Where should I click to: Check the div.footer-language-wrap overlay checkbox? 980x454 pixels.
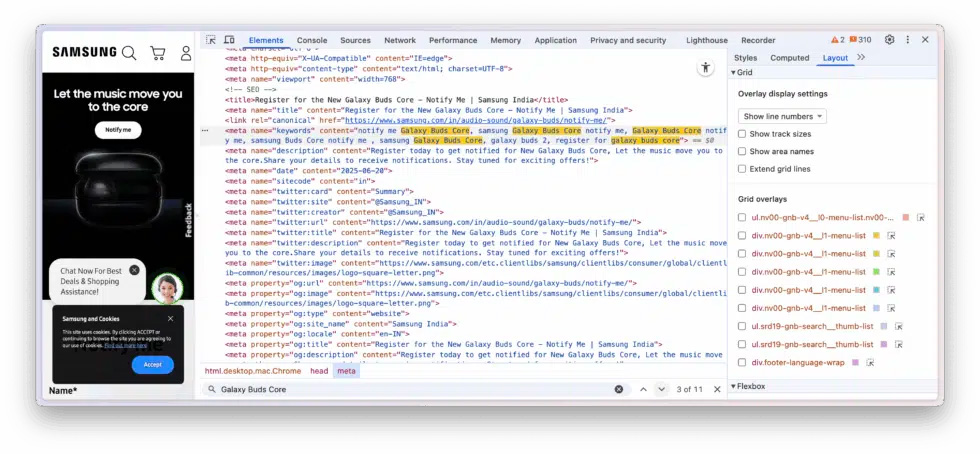tap(742, 362)
